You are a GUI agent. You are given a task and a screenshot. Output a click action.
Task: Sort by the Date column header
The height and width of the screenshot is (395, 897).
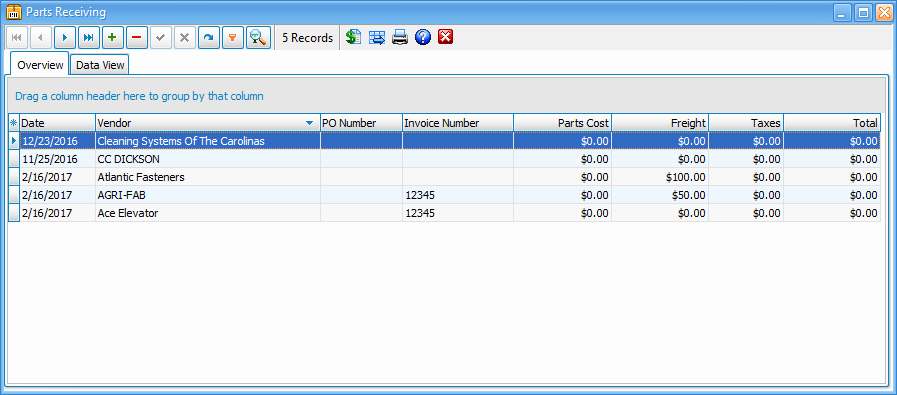(57, 123)
